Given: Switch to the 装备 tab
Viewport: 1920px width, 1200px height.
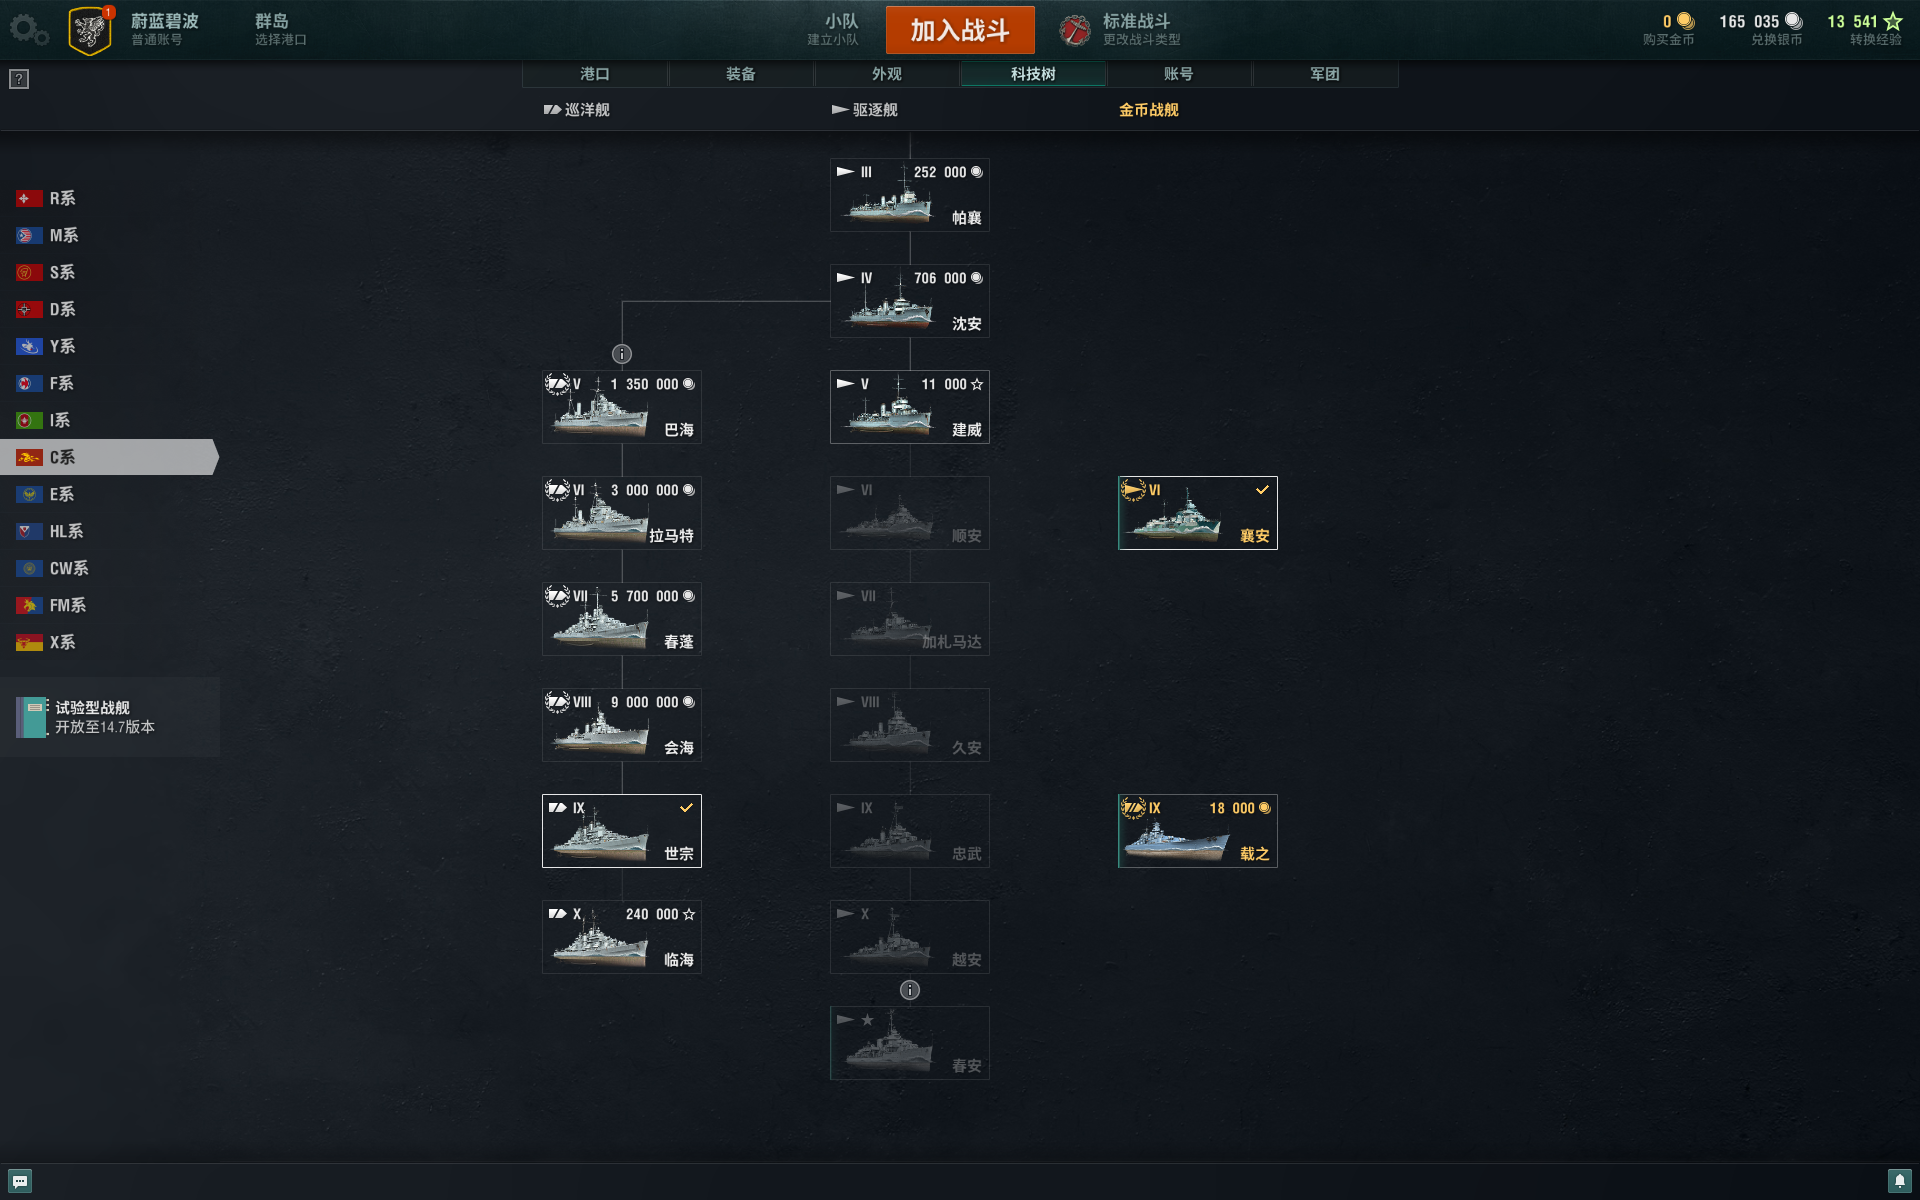Looking at the screenshot, I should pos(741,74).
